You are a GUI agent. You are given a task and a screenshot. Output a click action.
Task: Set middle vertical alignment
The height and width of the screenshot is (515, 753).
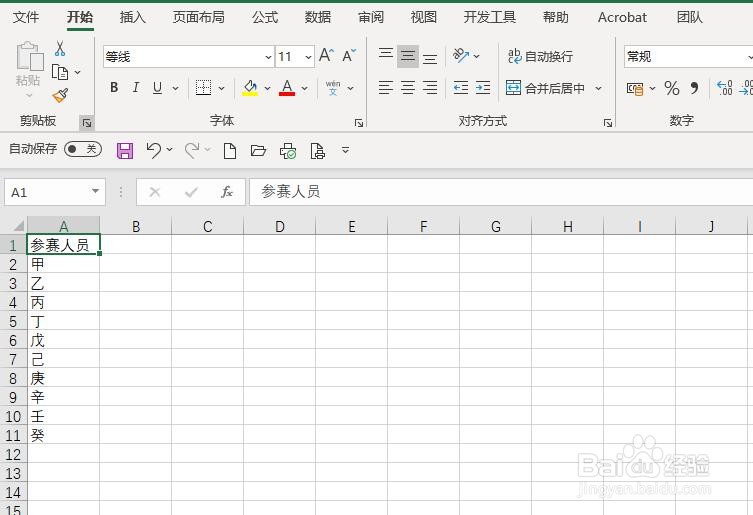(x=408, y=56)
